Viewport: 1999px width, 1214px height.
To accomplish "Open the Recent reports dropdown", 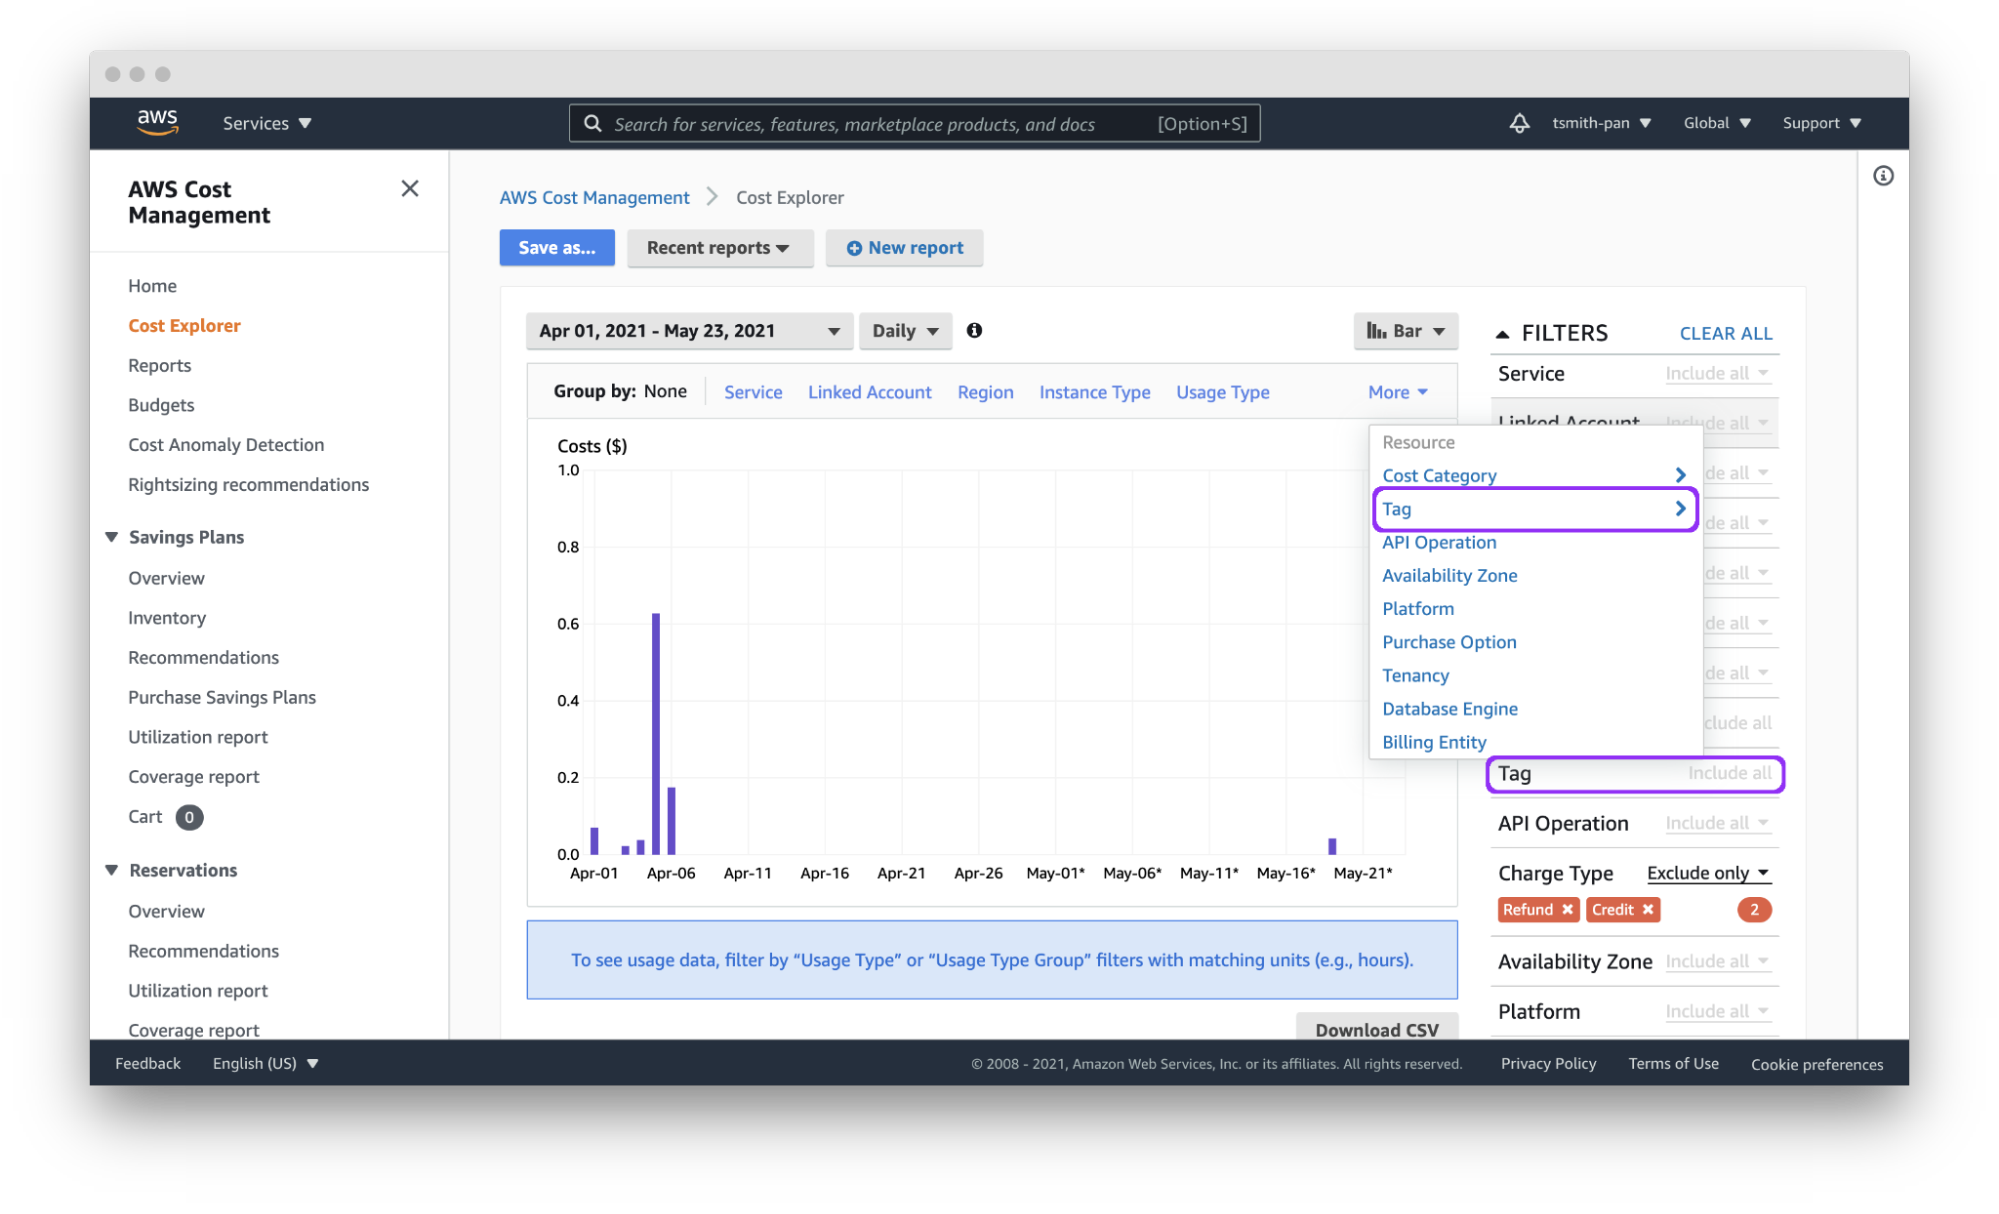I will [x=718, y=248].
